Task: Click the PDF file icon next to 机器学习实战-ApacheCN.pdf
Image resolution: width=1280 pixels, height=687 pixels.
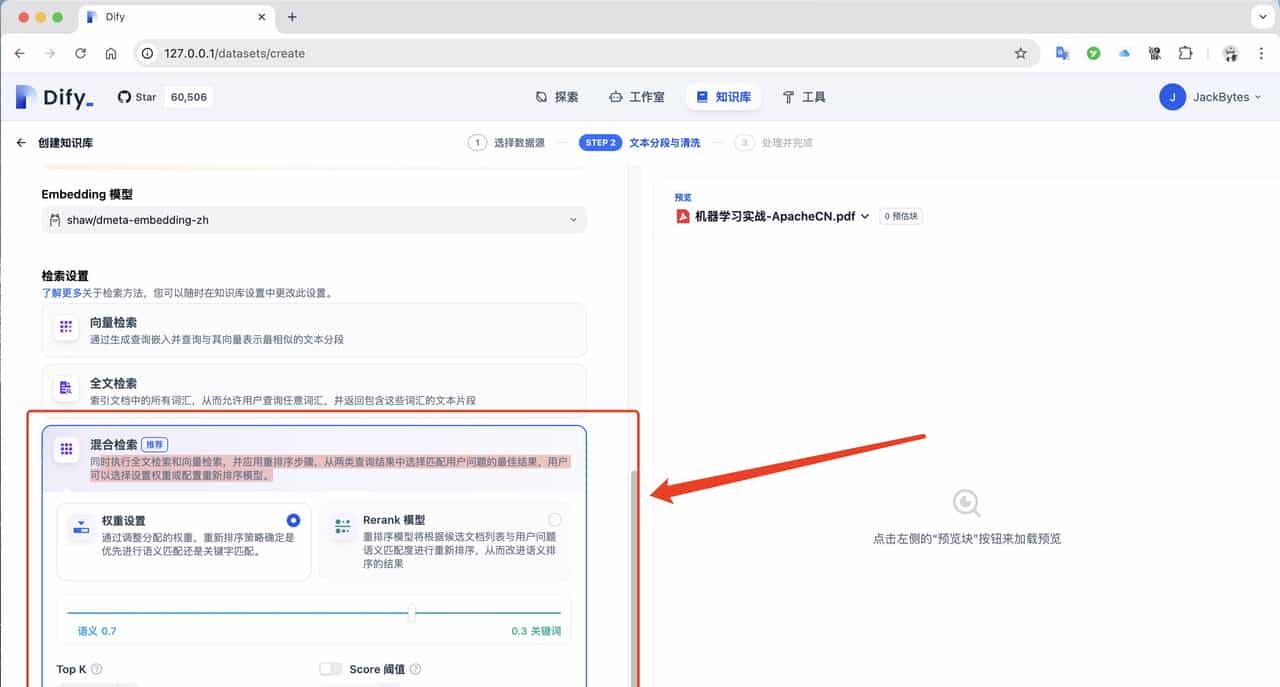Action: 684,214
